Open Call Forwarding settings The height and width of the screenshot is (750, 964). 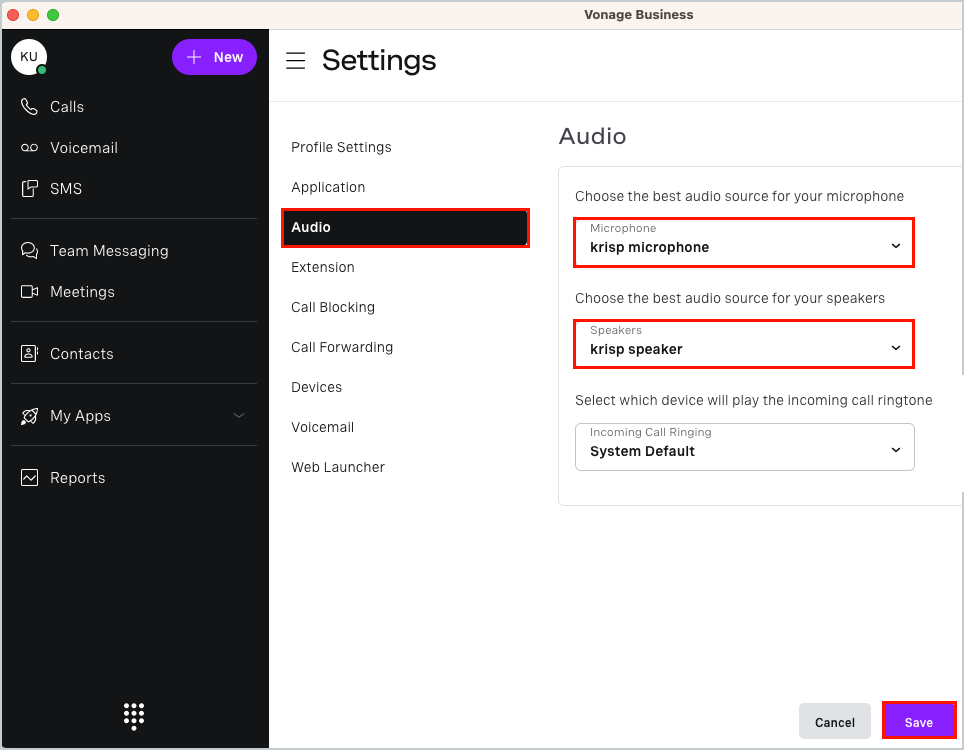[x=342, y=347]
